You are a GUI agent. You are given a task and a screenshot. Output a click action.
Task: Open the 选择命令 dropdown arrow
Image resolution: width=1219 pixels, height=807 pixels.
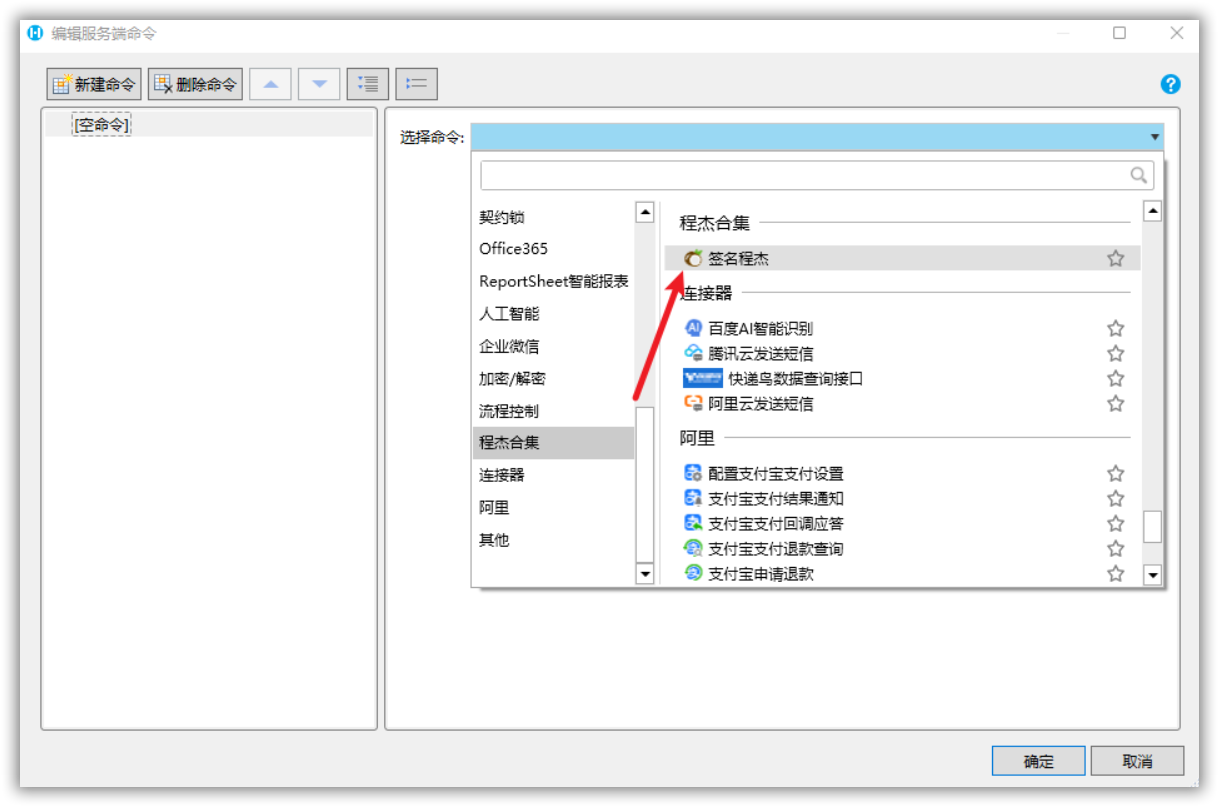[1155, 137]
